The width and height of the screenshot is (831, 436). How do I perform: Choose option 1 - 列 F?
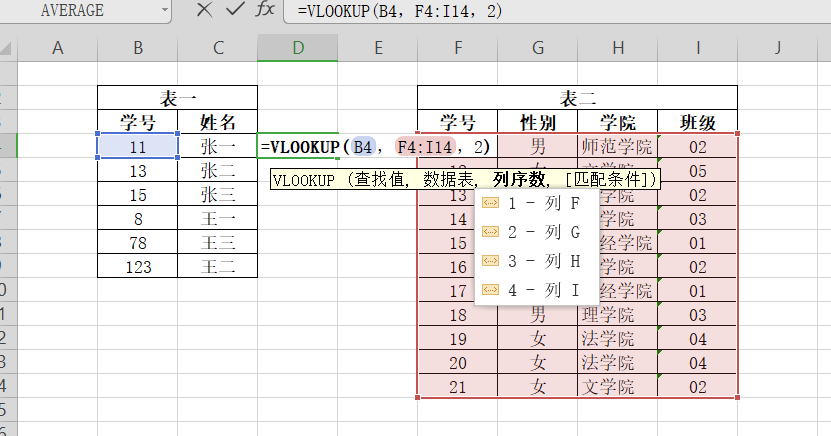point(536,203)
